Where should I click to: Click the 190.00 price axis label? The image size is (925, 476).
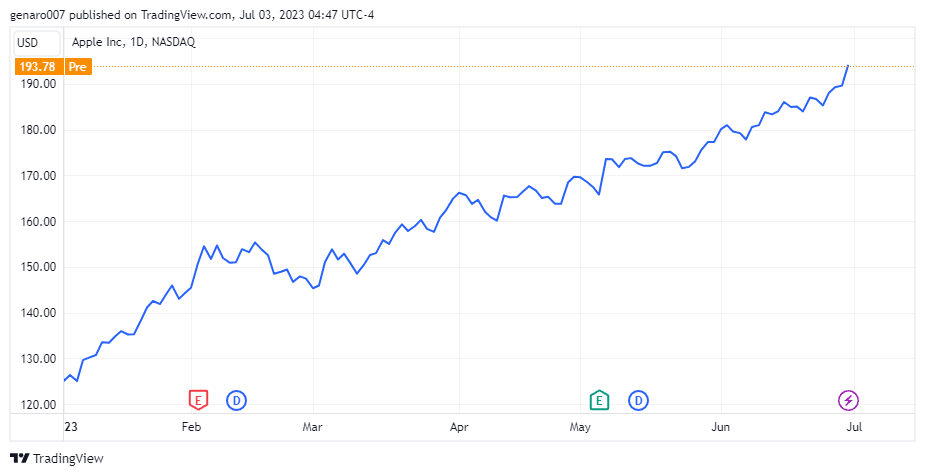pos(38,84)
